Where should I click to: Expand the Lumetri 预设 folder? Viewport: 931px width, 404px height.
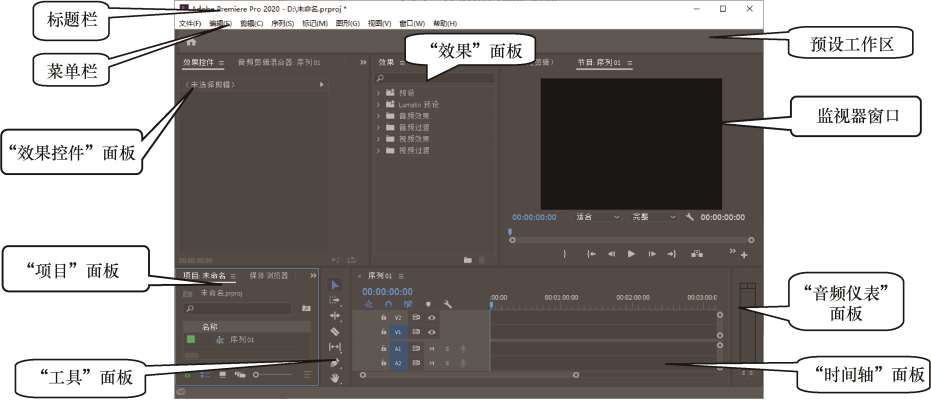pyautogui.click(x=379, y=104)
